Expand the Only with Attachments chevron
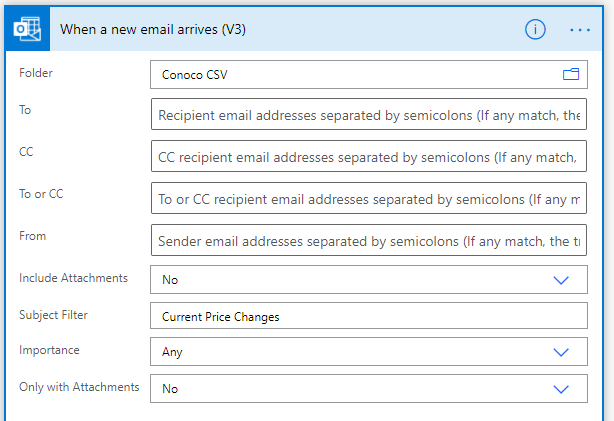The height and width of the screenshot is (421, 614). (561, 389)
